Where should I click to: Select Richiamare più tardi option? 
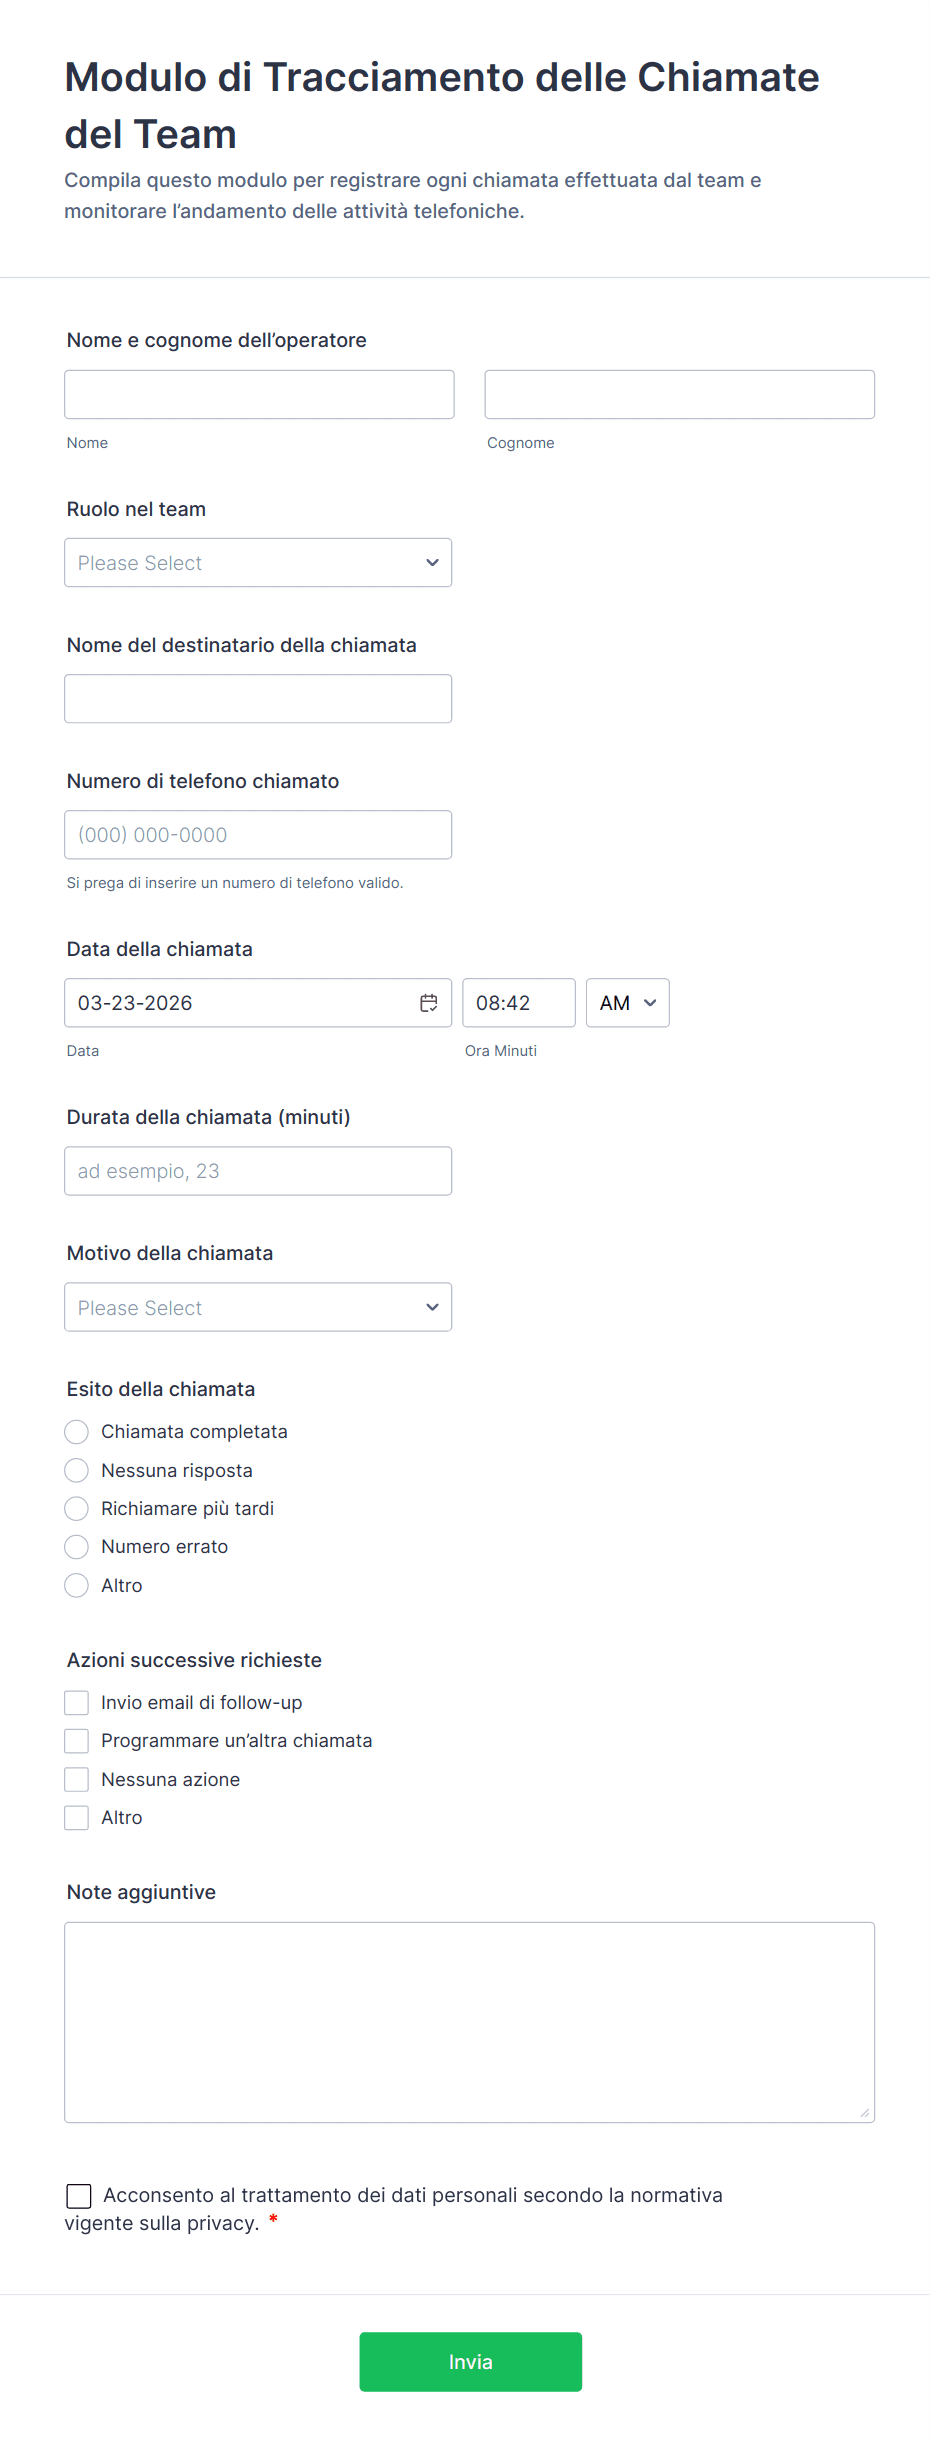(x=77, y=1508)
